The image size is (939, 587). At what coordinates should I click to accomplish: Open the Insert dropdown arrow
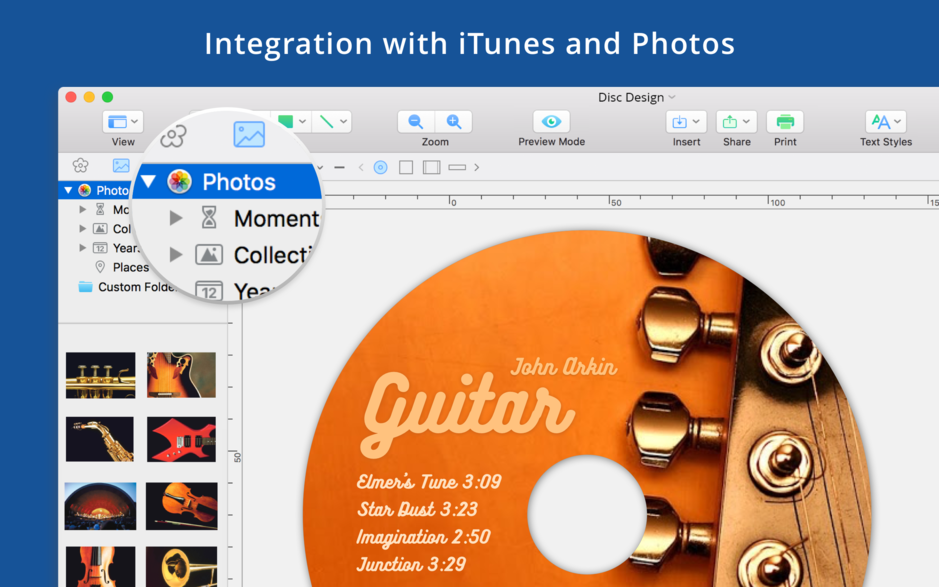696,122
